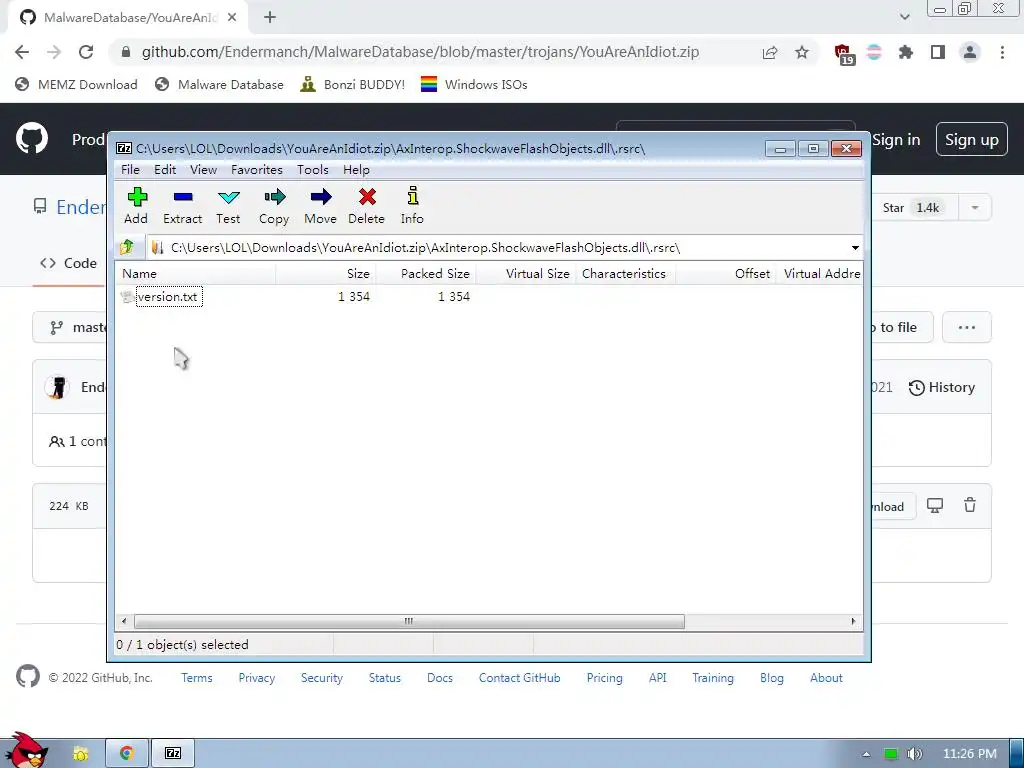This screenshot has width=1024, height=768.
Task: Click the 7-Zip path address field
Action: click(498, 248)
